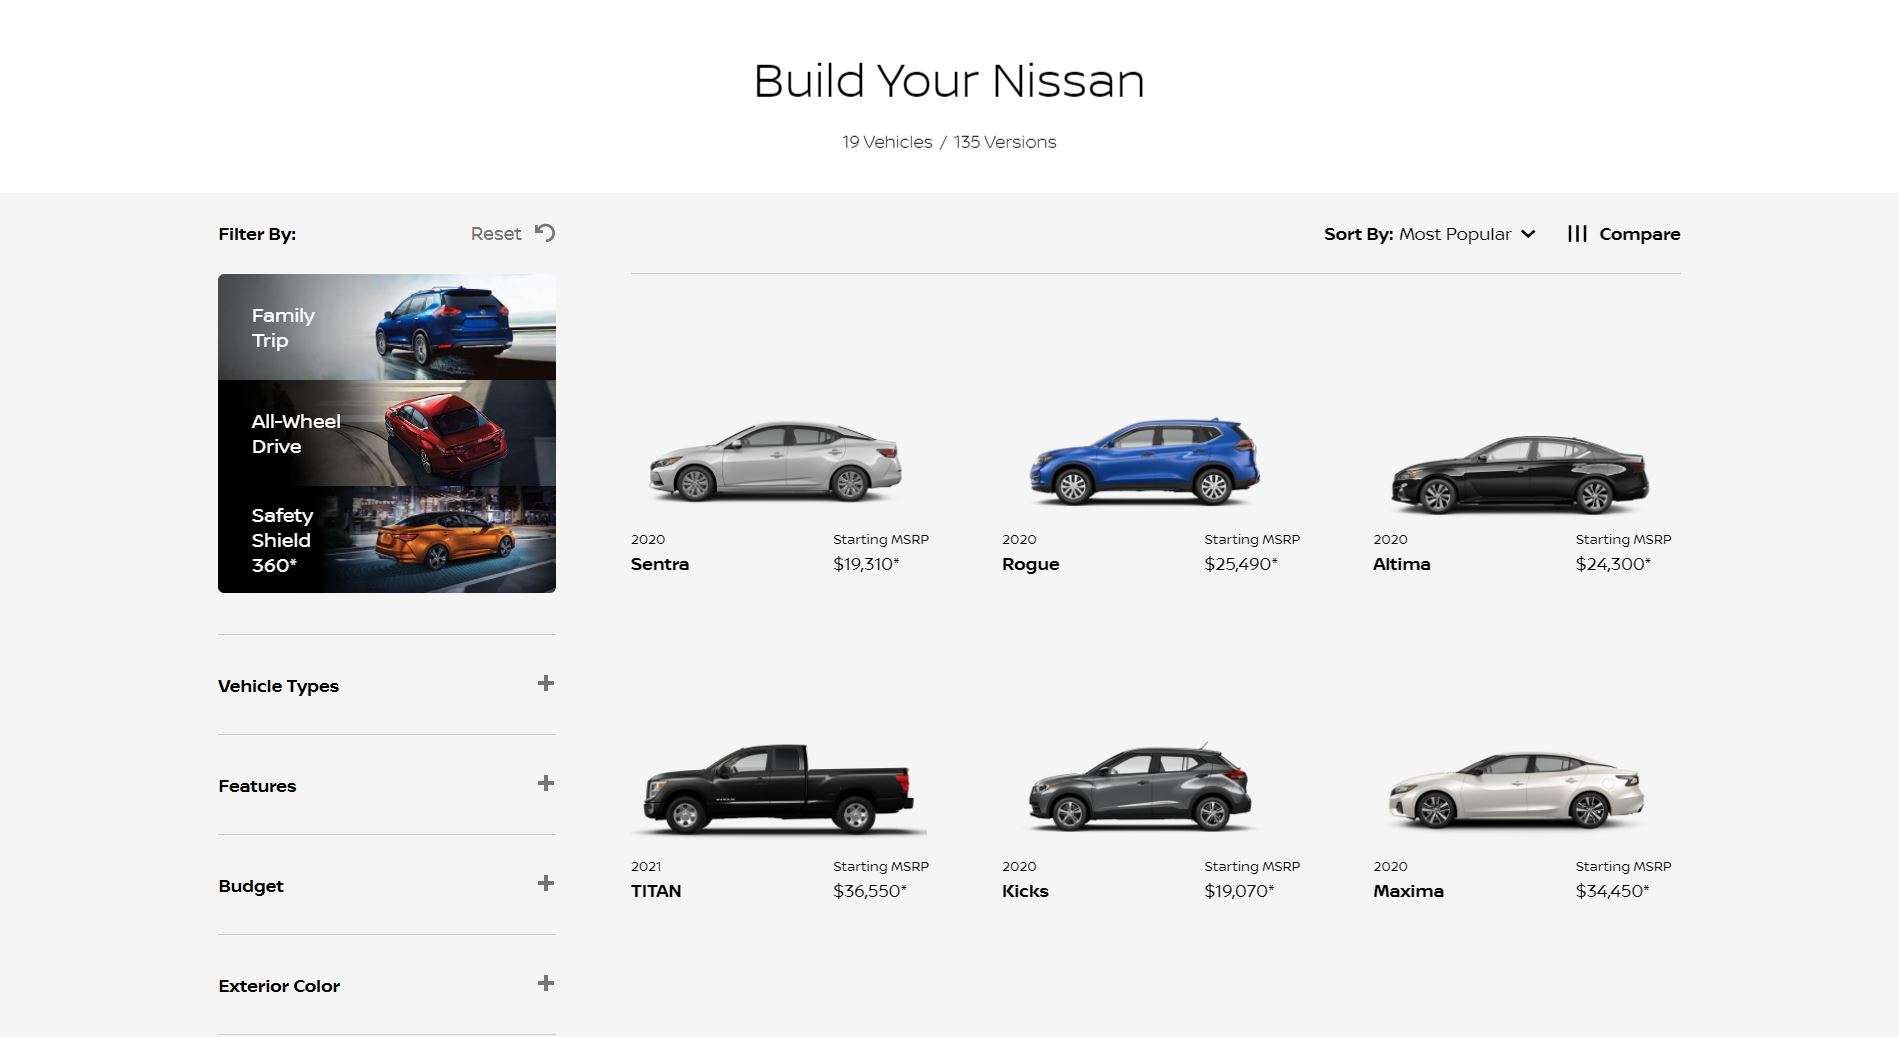The height and width of the screenshot is (1037, 1899).
Task: Click the Features filter label
Action: (x=257, y=786)
